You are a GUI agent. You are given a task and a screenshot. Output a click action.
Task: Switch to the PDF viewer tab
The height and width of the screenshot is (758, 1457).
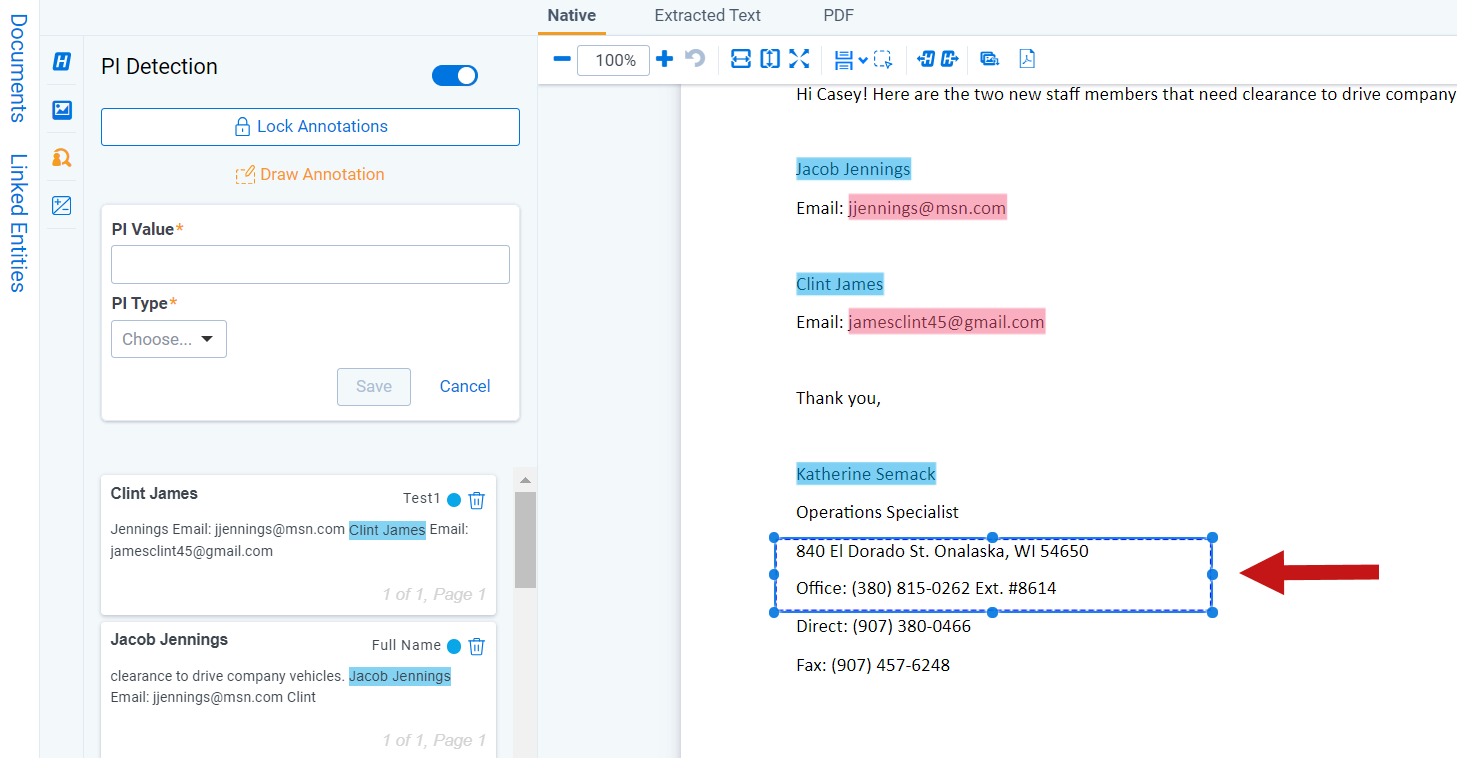pyautogui.click(x=838, y=15)
